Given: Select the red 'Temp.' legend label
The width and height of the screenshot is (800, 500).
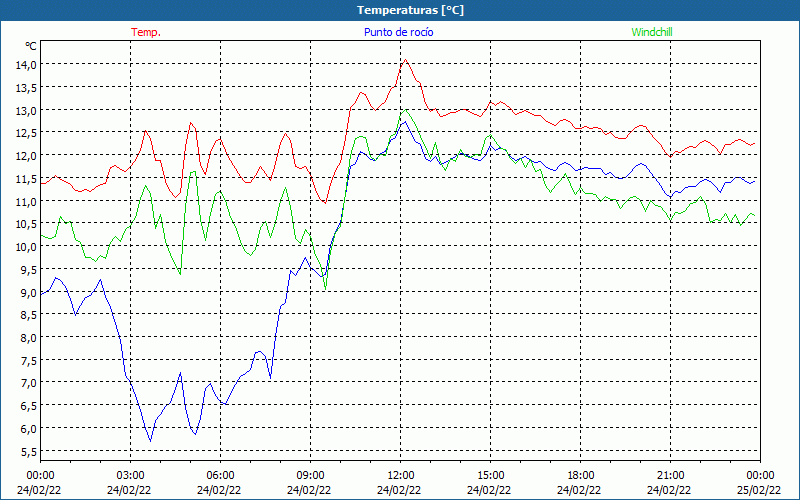Looking at the screenshot, I should pyautogui.click(x=146, y=32).
